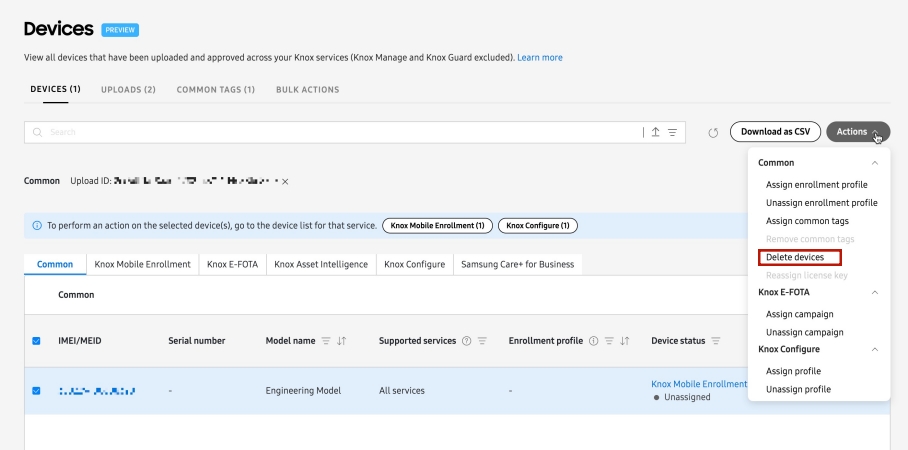Click the Learn more link
This screenshot has height=450, width=908.
click(x=540, y=57)
